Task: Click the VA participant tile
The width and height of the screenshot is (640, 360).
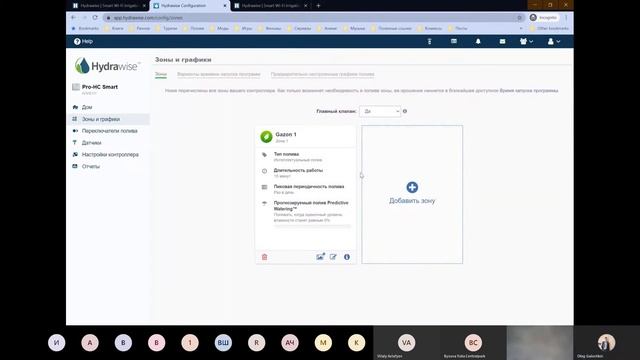Action: click(x=407, y=343)
